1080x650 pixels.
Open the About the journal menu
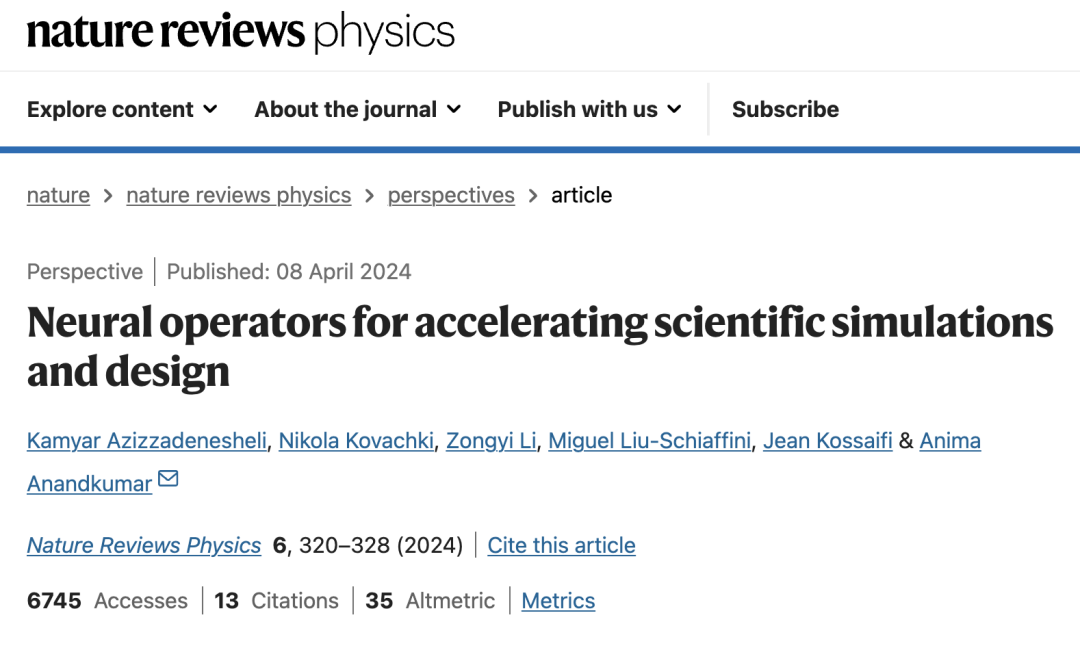pyautogui.click(x=357, y=109)
